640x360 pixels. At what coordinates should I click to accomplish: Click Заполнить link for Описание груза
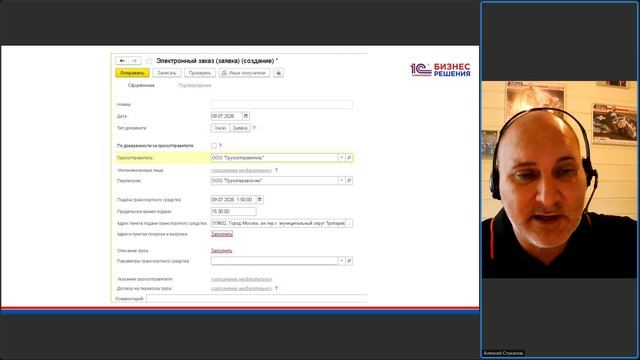tap(222, 251)
